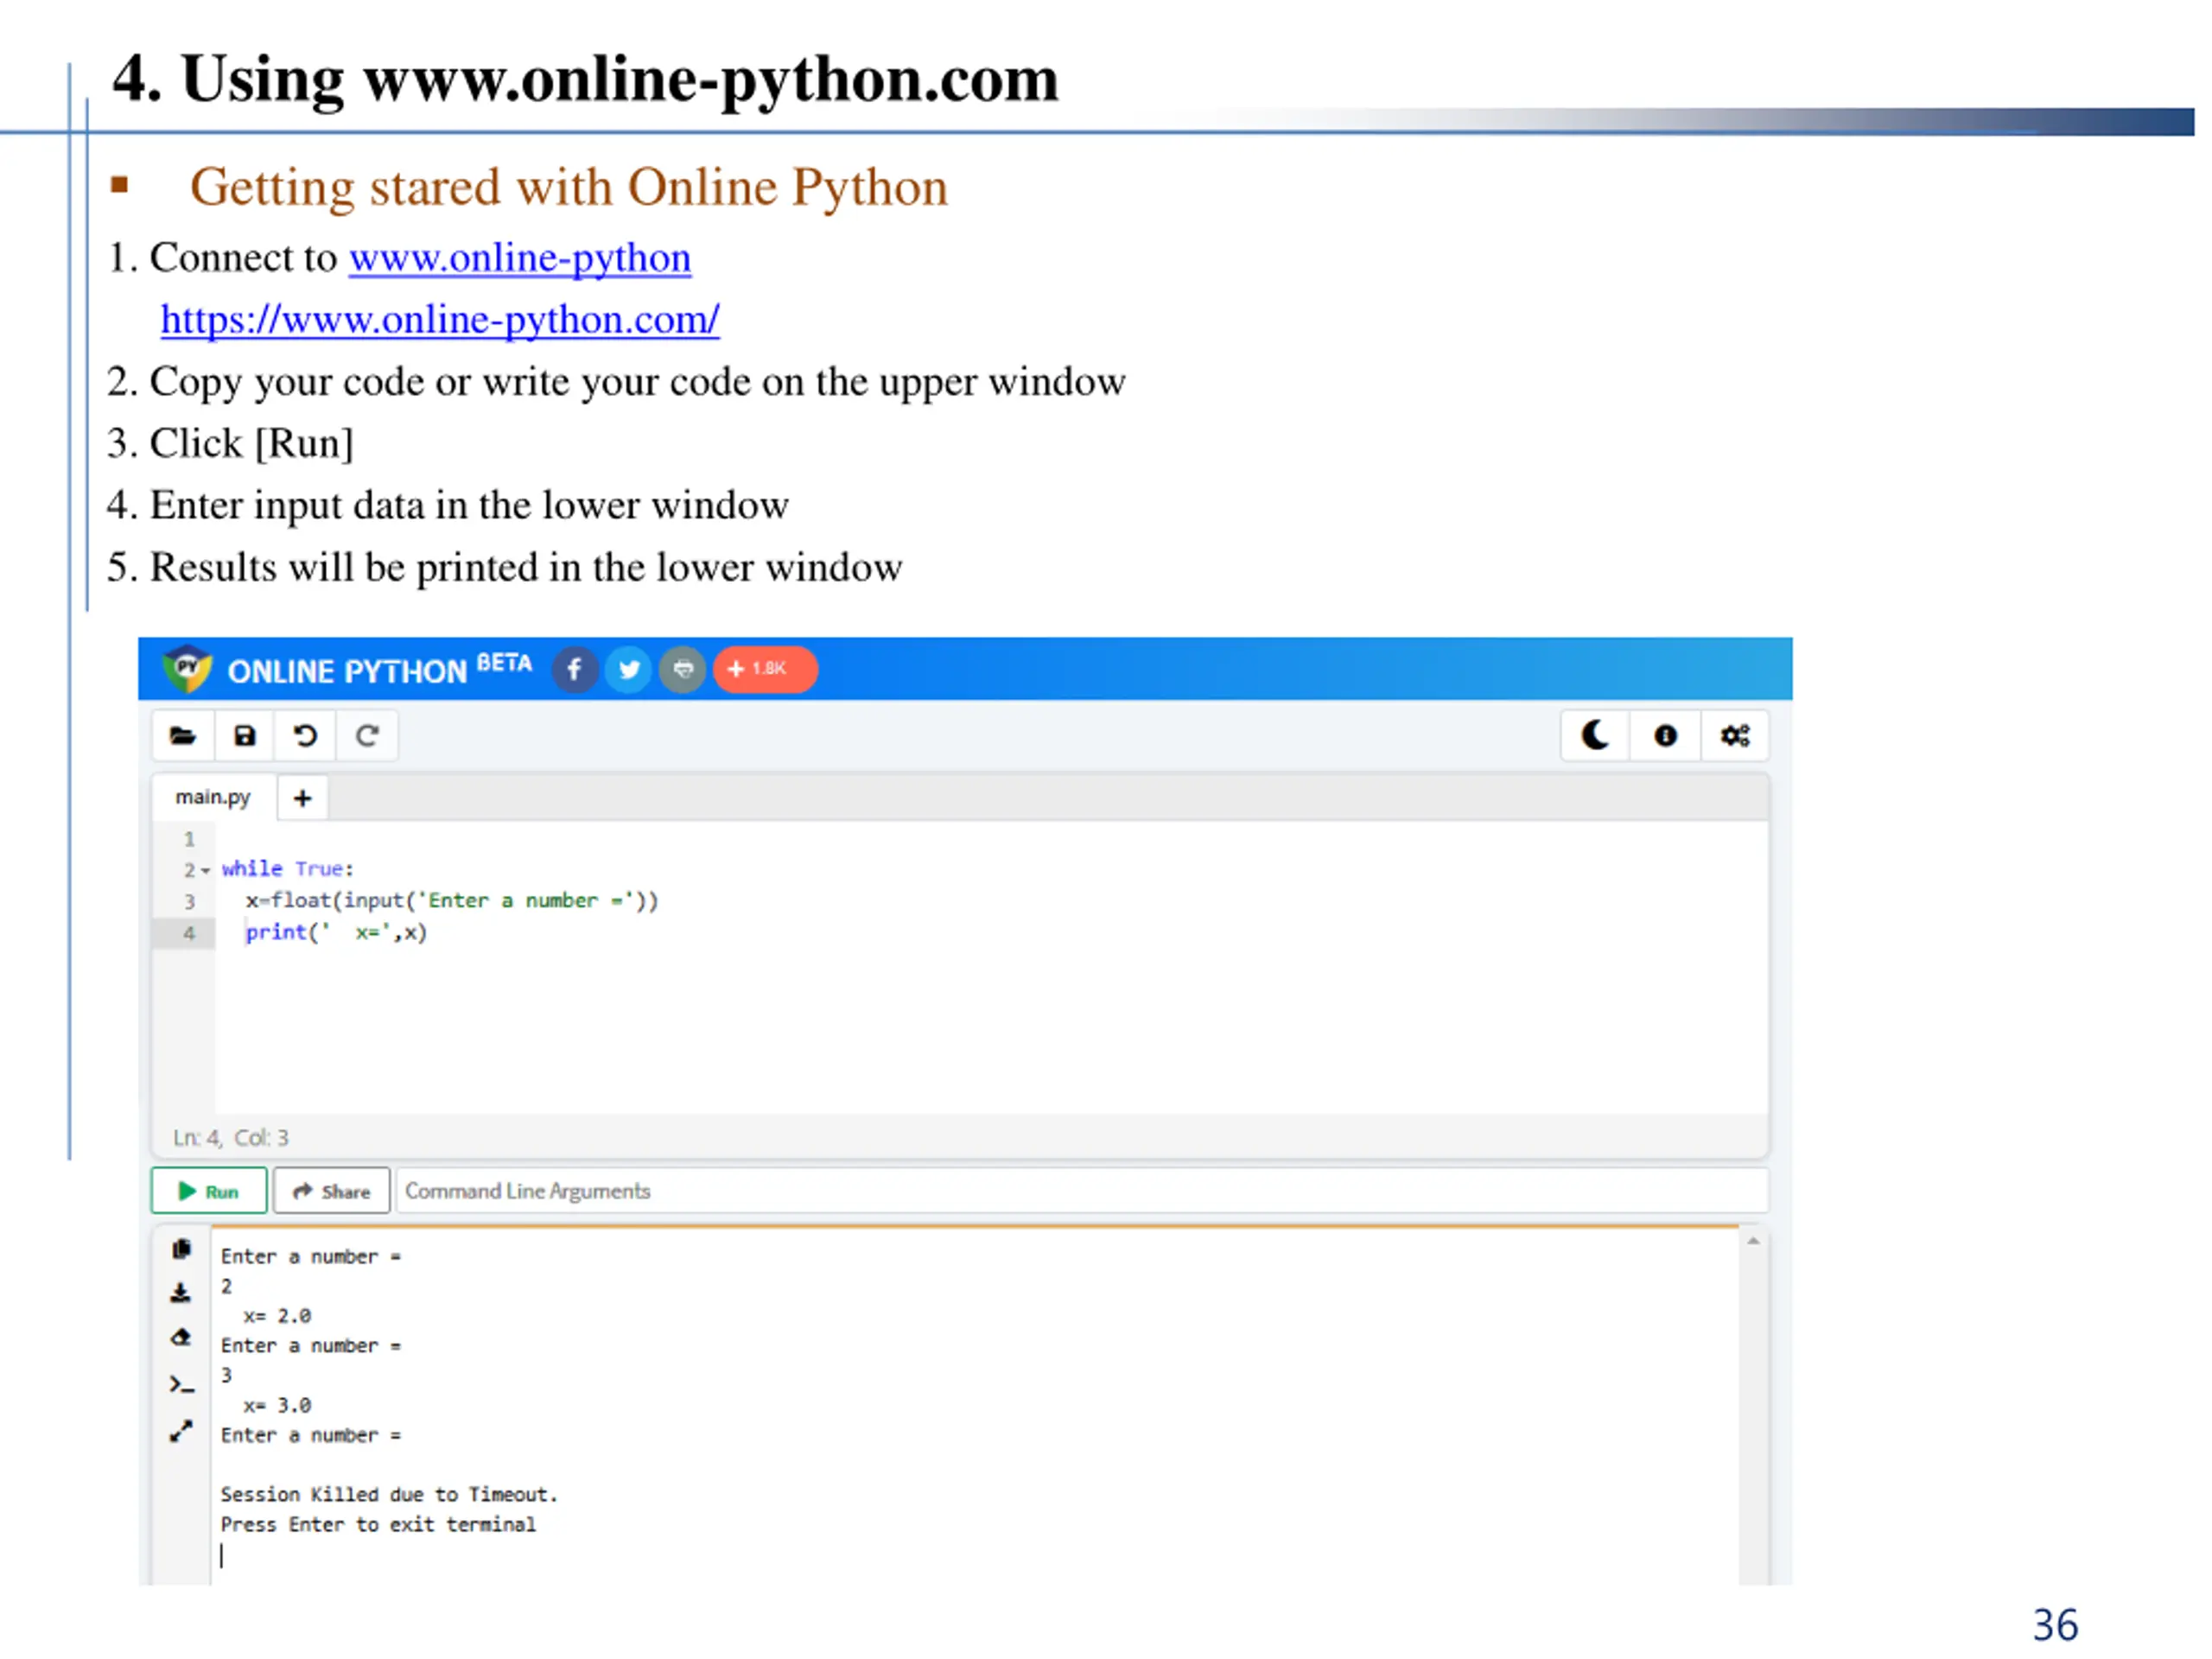This screenshot has width=2212, height=1659.
Task: Click the undo arrow icon
Action: point(306,737)
